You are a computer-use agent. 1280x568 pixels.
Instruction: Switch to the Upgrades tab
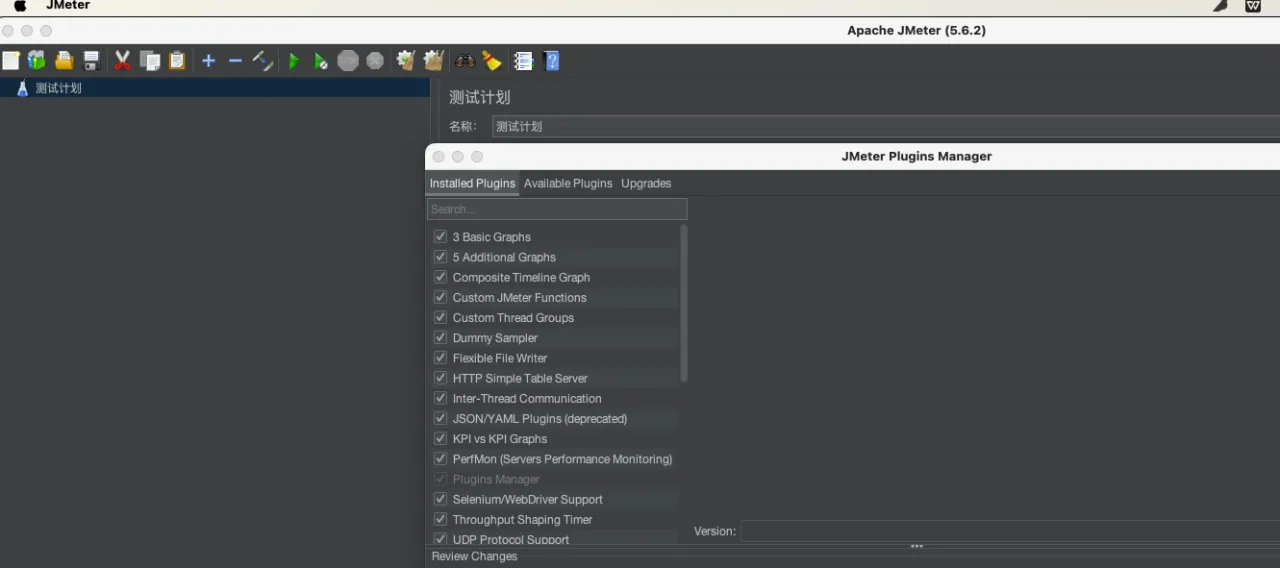tap(646, 184)
